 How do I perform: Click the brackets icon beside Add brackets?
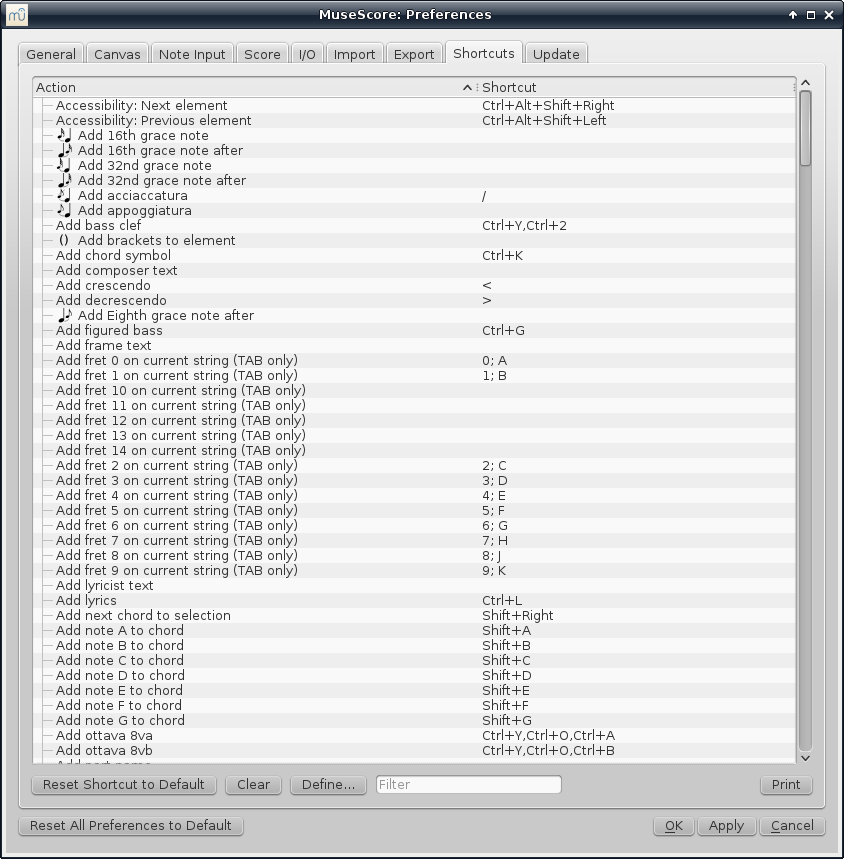64,240
